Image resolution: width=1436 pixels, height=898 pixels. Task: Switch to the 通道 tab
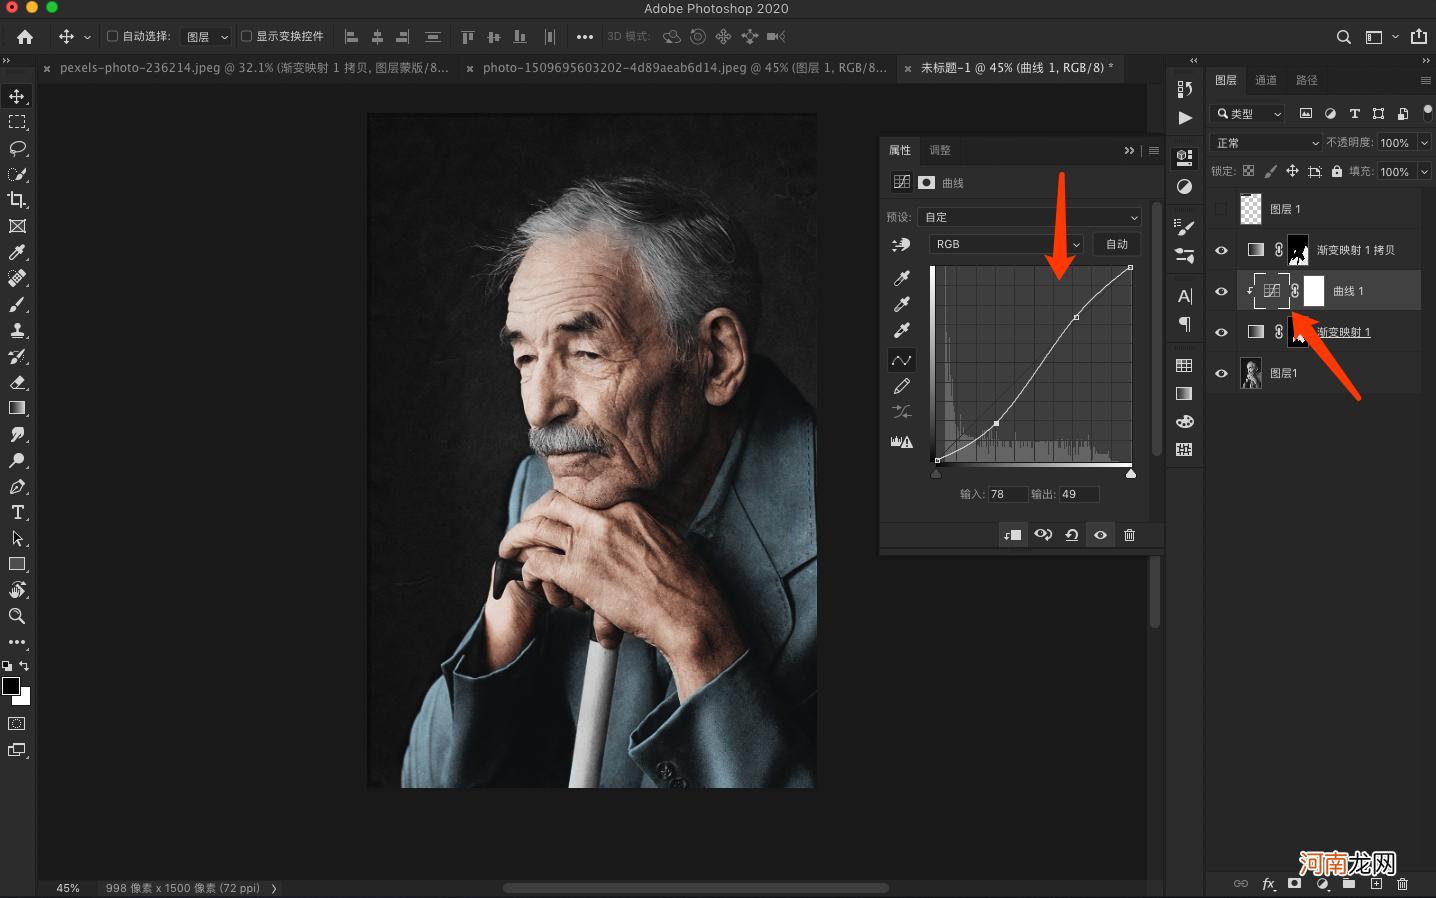(x=1266, y=80)
